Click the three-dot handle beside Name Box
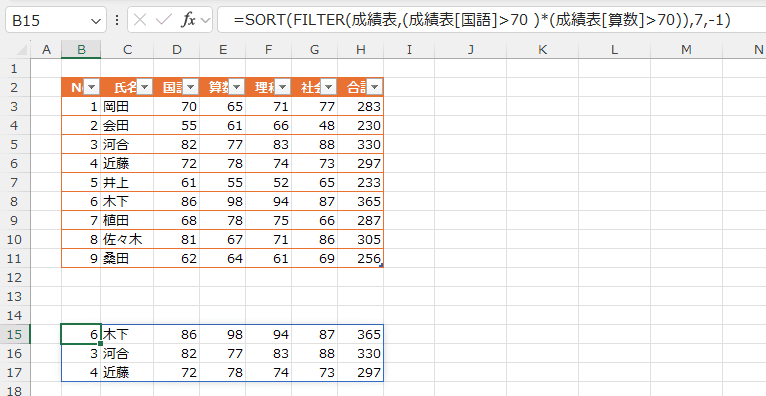The height and width of the screenshot is (396, 766). (x=117, y=20)
